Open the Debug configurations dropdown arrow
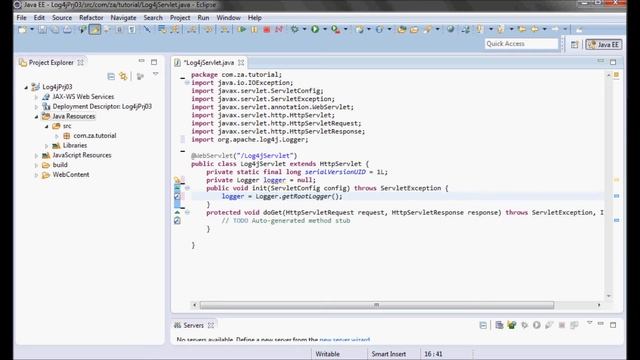Image resolution: width=640 pixels, height=360 pixels. 304,29
